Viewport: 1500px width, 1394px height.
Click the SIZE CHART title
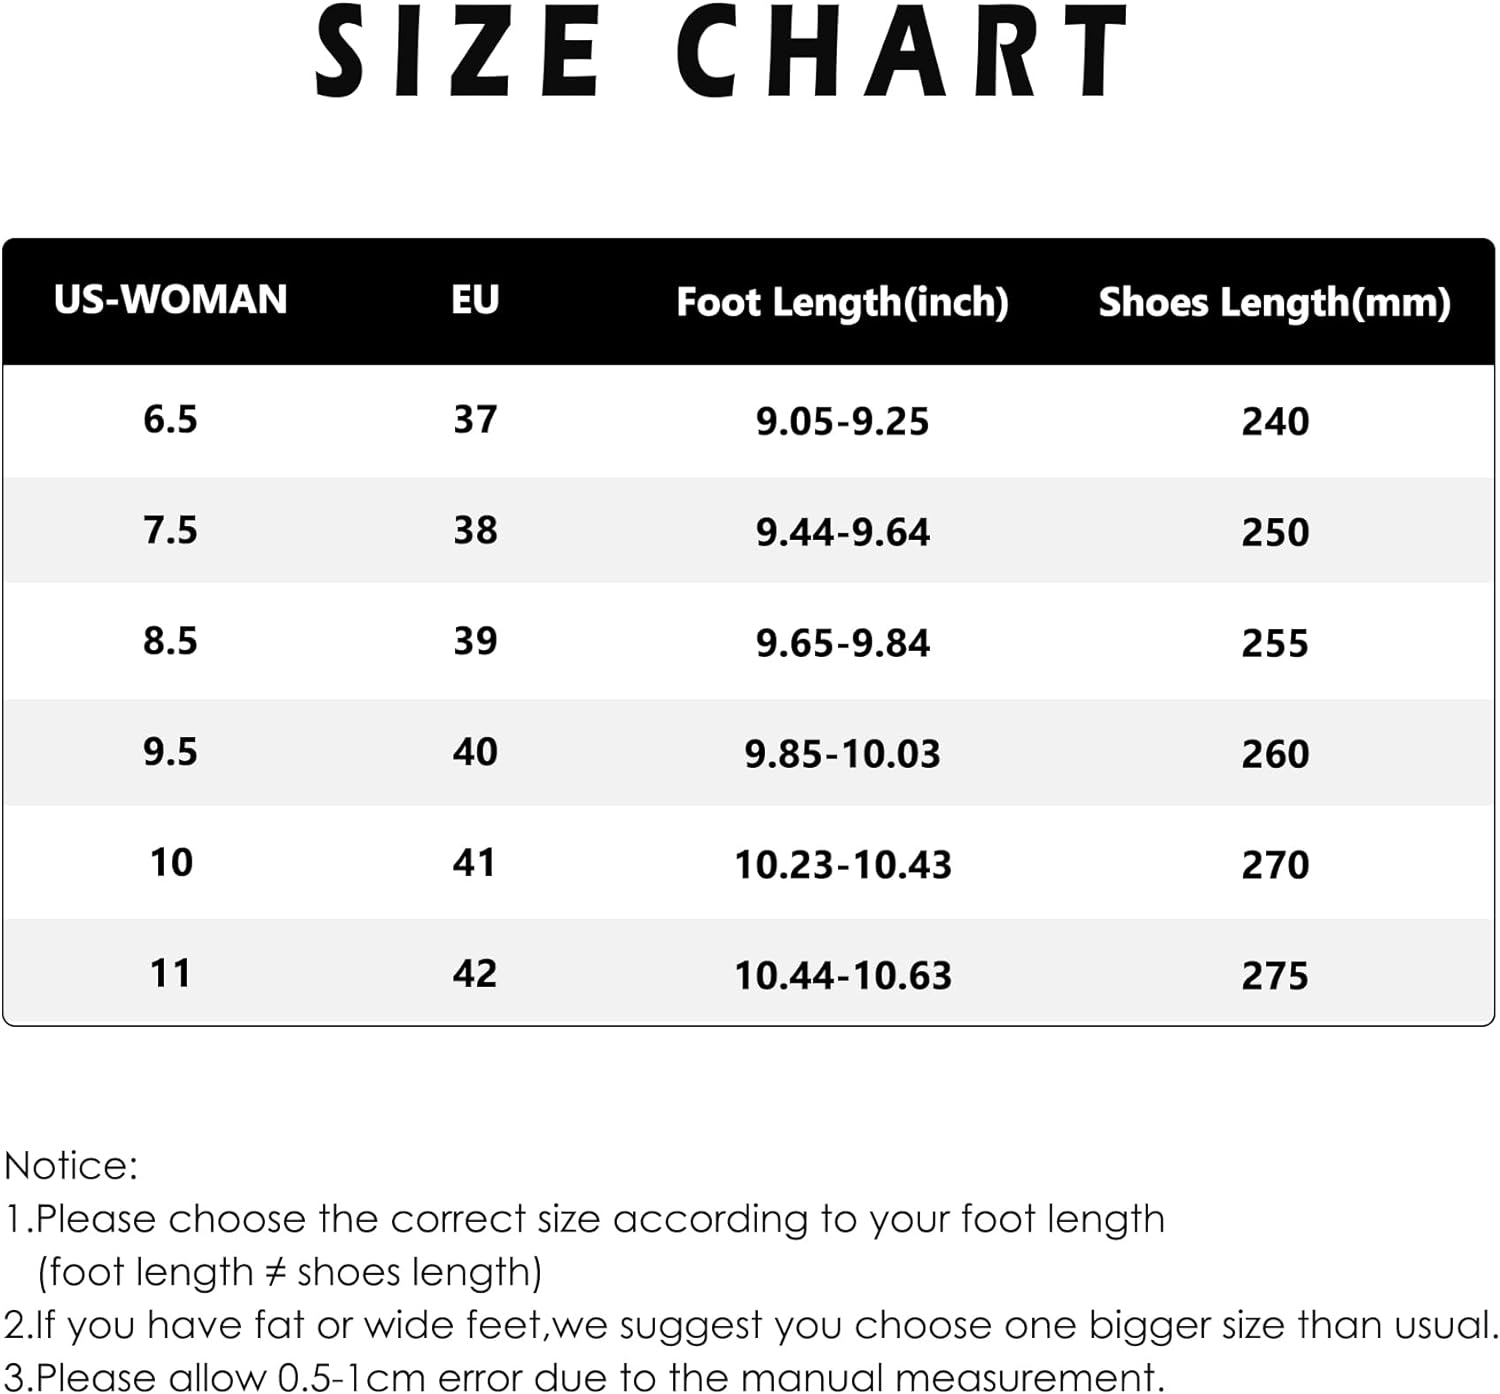click(x=722, y=52)
